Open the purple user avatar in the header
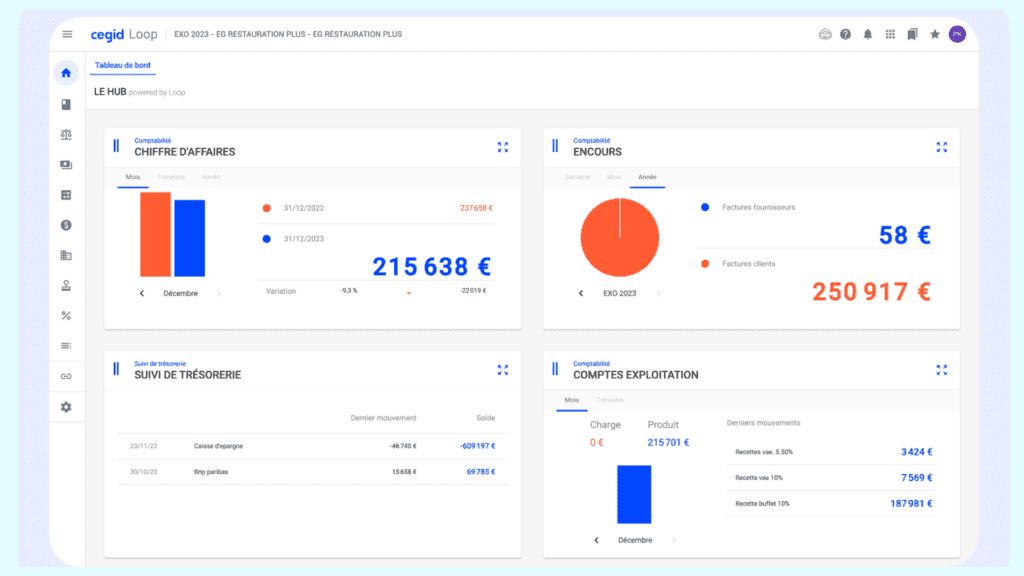Viewport: 1024px width, 576px height. (x=957, y=34)
